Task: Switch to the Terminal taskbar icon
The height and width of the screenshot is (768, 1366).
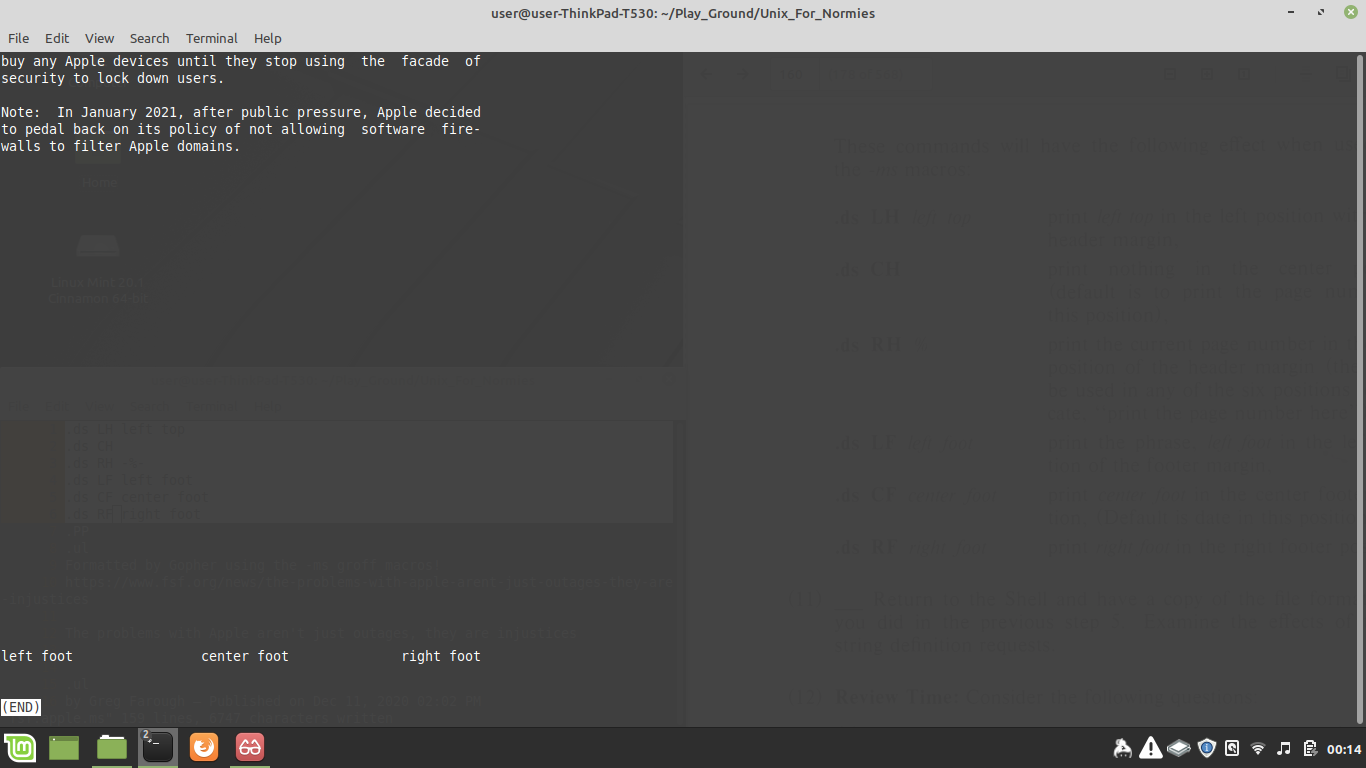Action: pos(157,747)
